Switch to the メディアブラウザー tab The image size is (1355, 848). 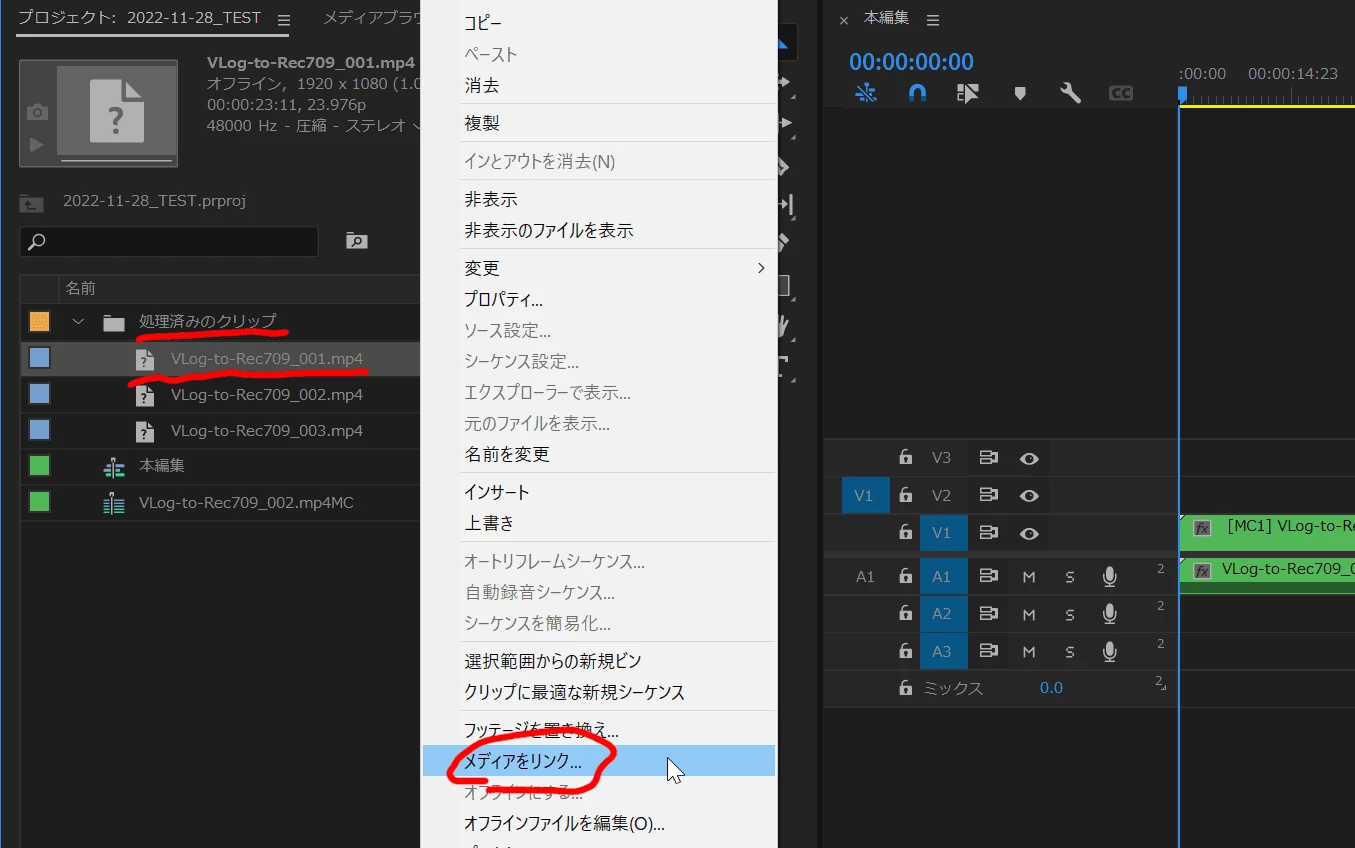point(370,18)
